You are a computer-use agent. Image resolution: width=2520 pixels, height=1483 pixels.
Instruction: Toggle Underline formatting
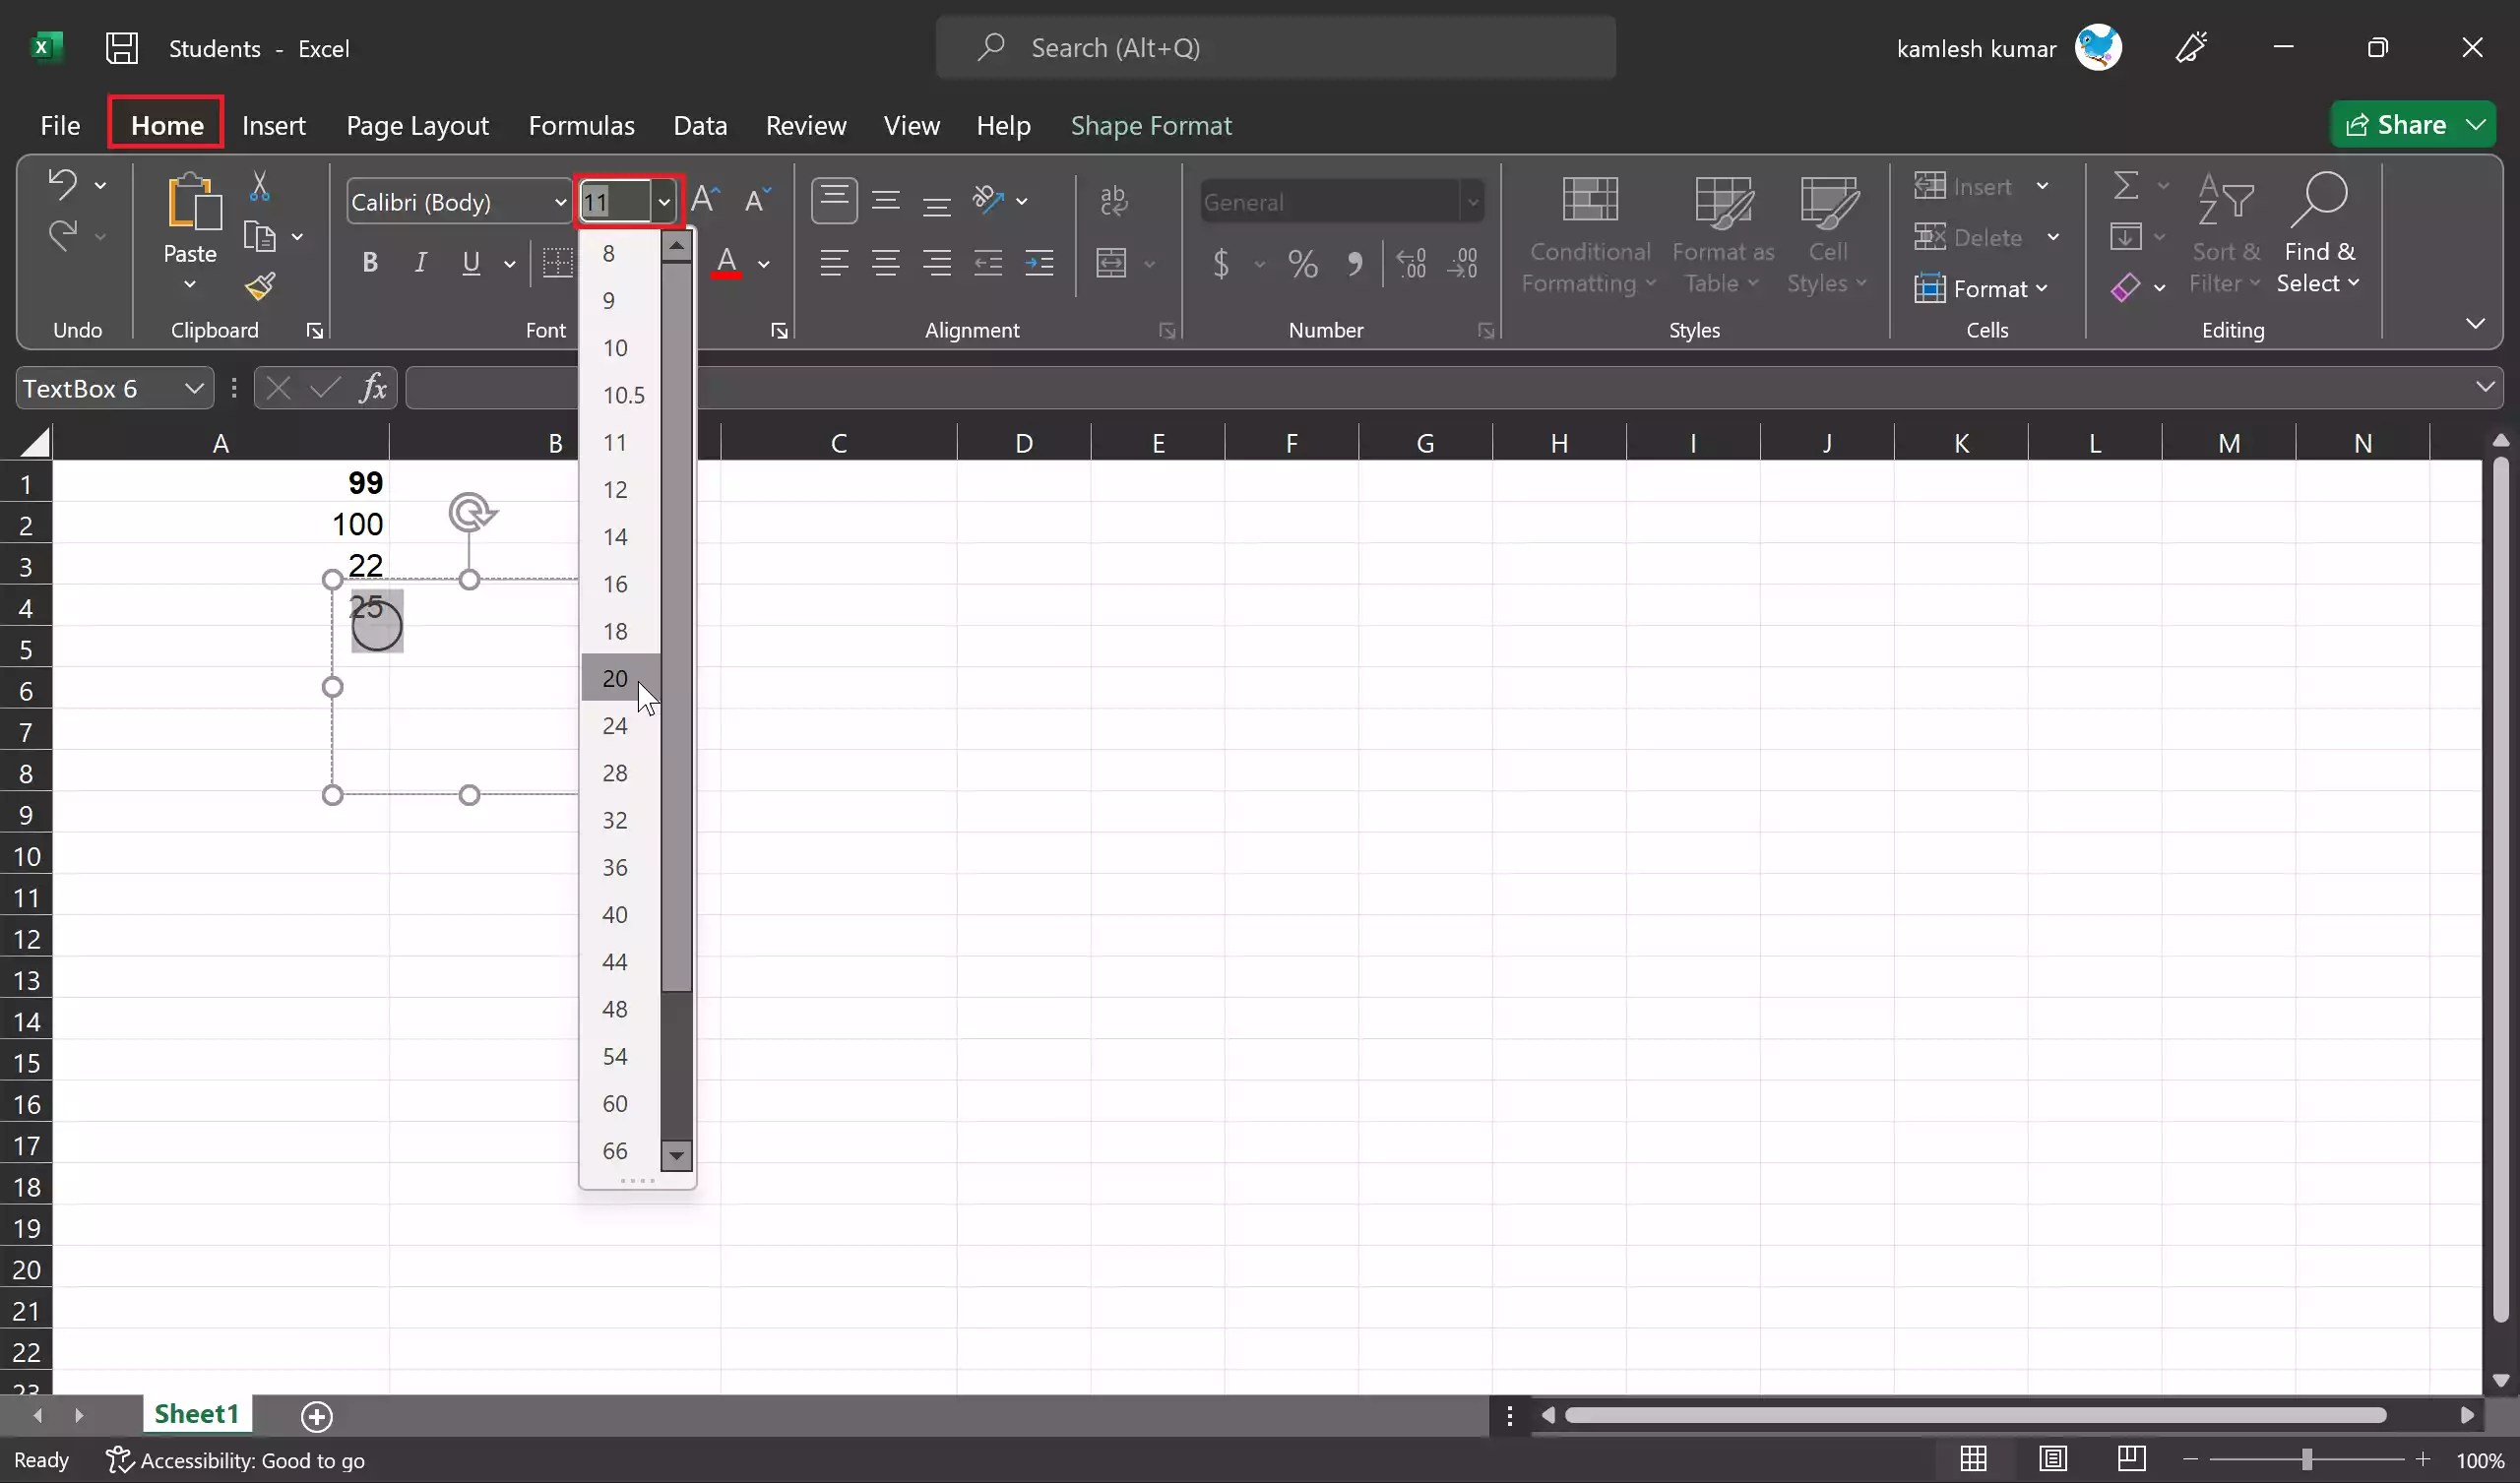[470, 262]
